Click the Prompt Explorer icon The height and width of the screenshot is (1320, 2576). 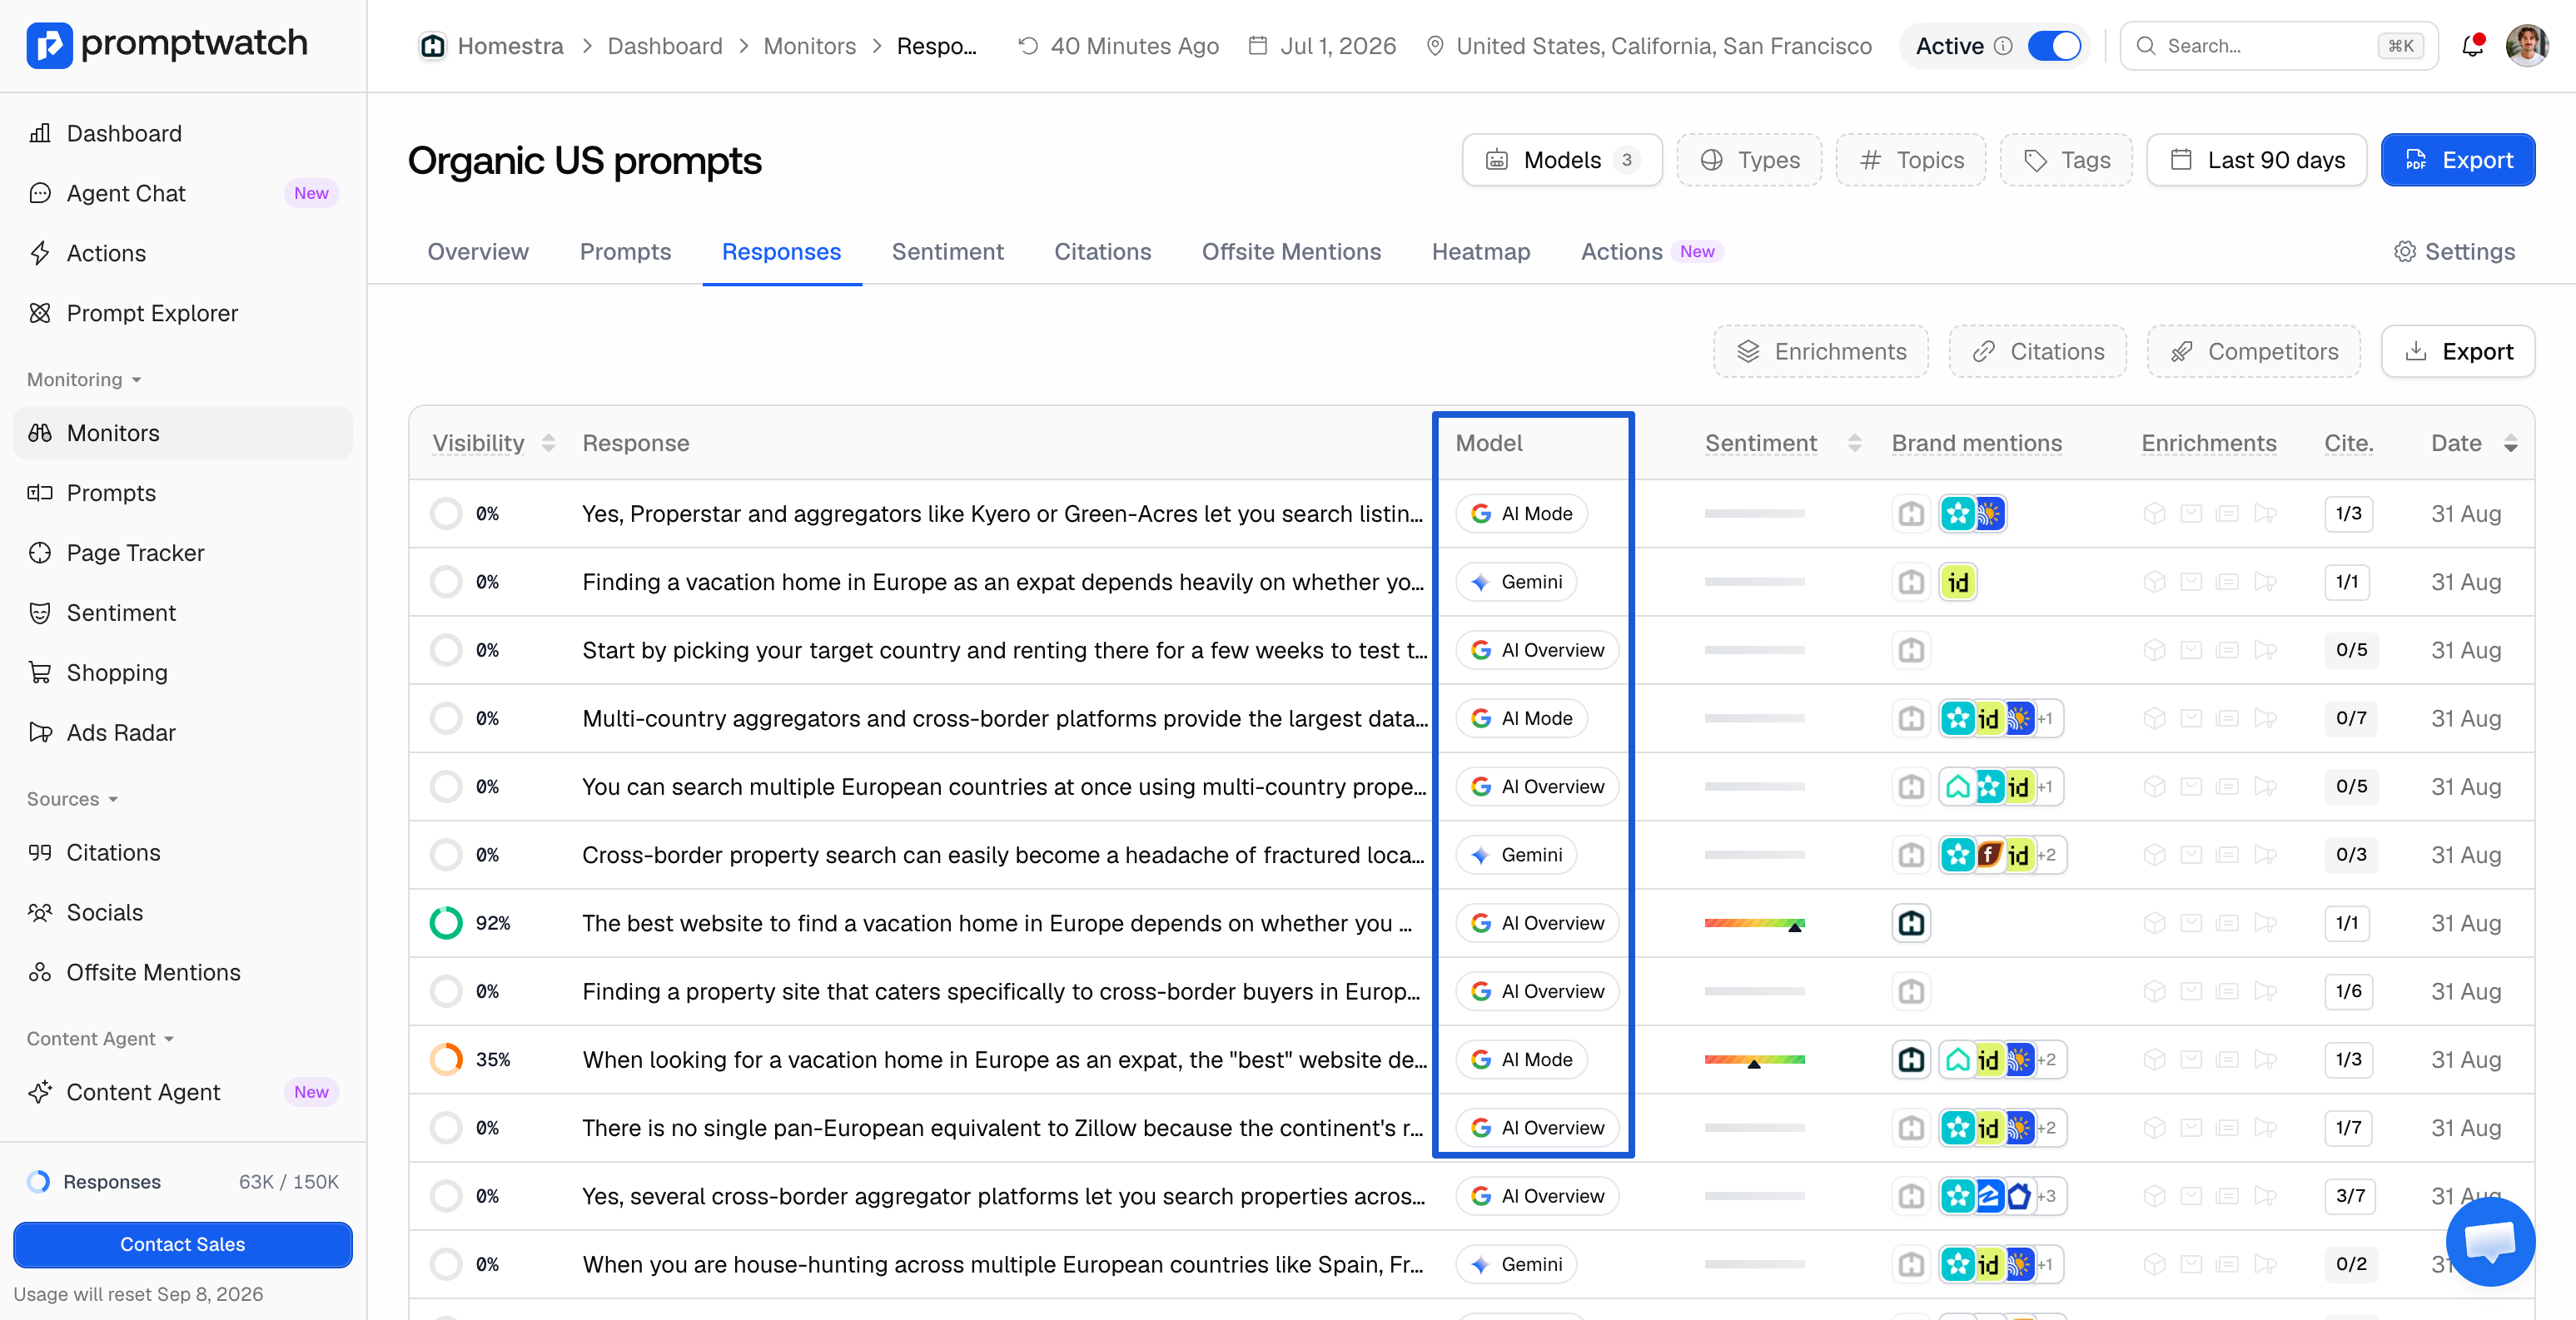pyautogui.click(x=40, y=313)
